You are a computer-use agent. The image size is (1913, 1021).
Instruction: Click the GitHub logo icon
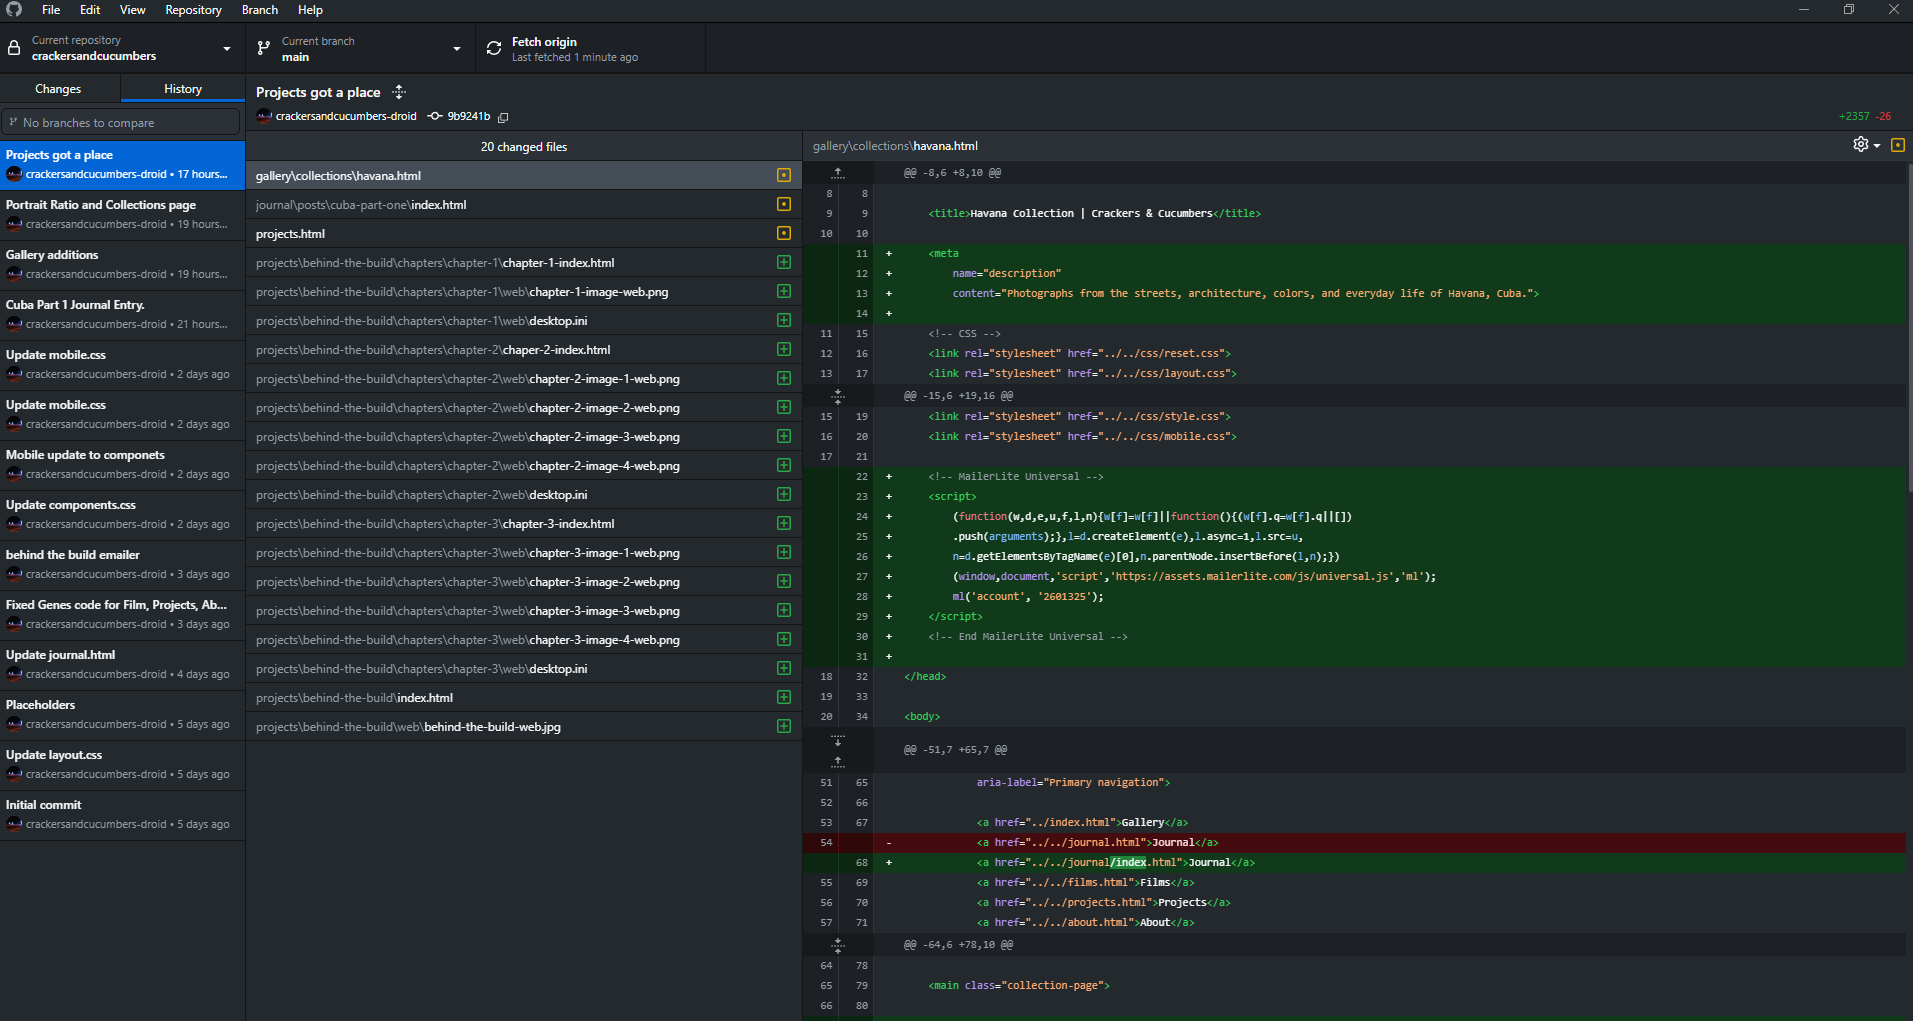pyautogui.click(x=14, y=9)
